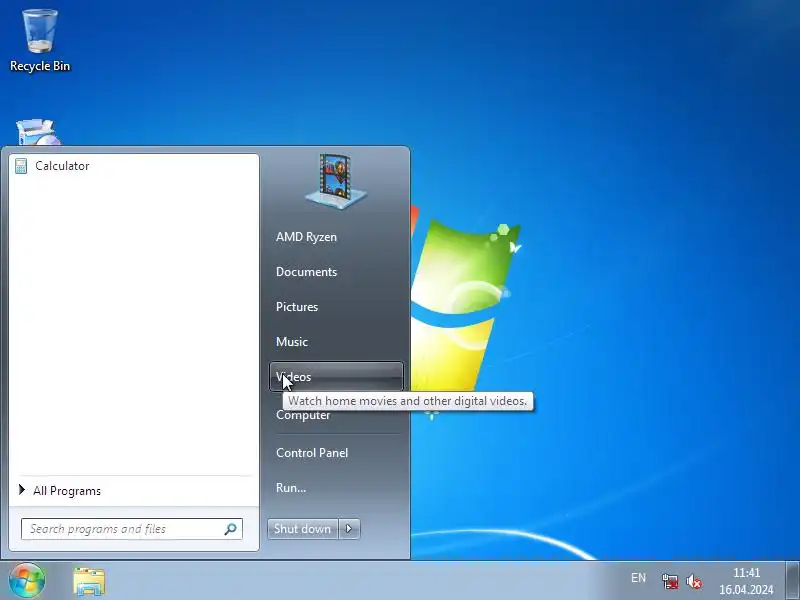Click the Search programs and files box
This screenshot has width=800, height=600.
point(132,529)
